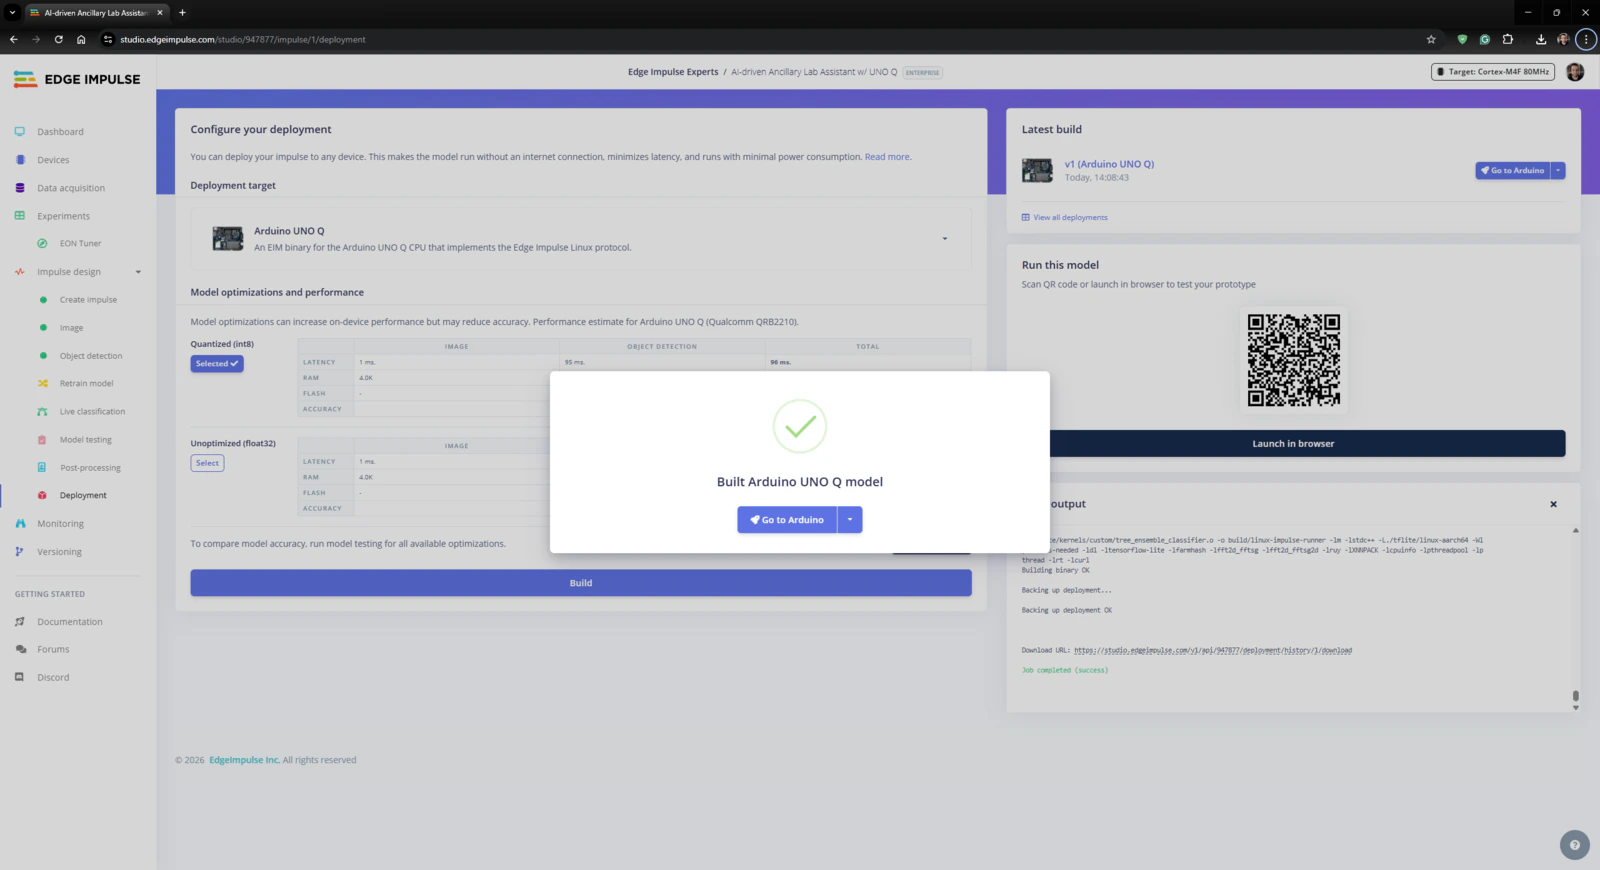Open the Chrome three-dot menu
Screen dimensions: 1600x870
point(1586,40)
